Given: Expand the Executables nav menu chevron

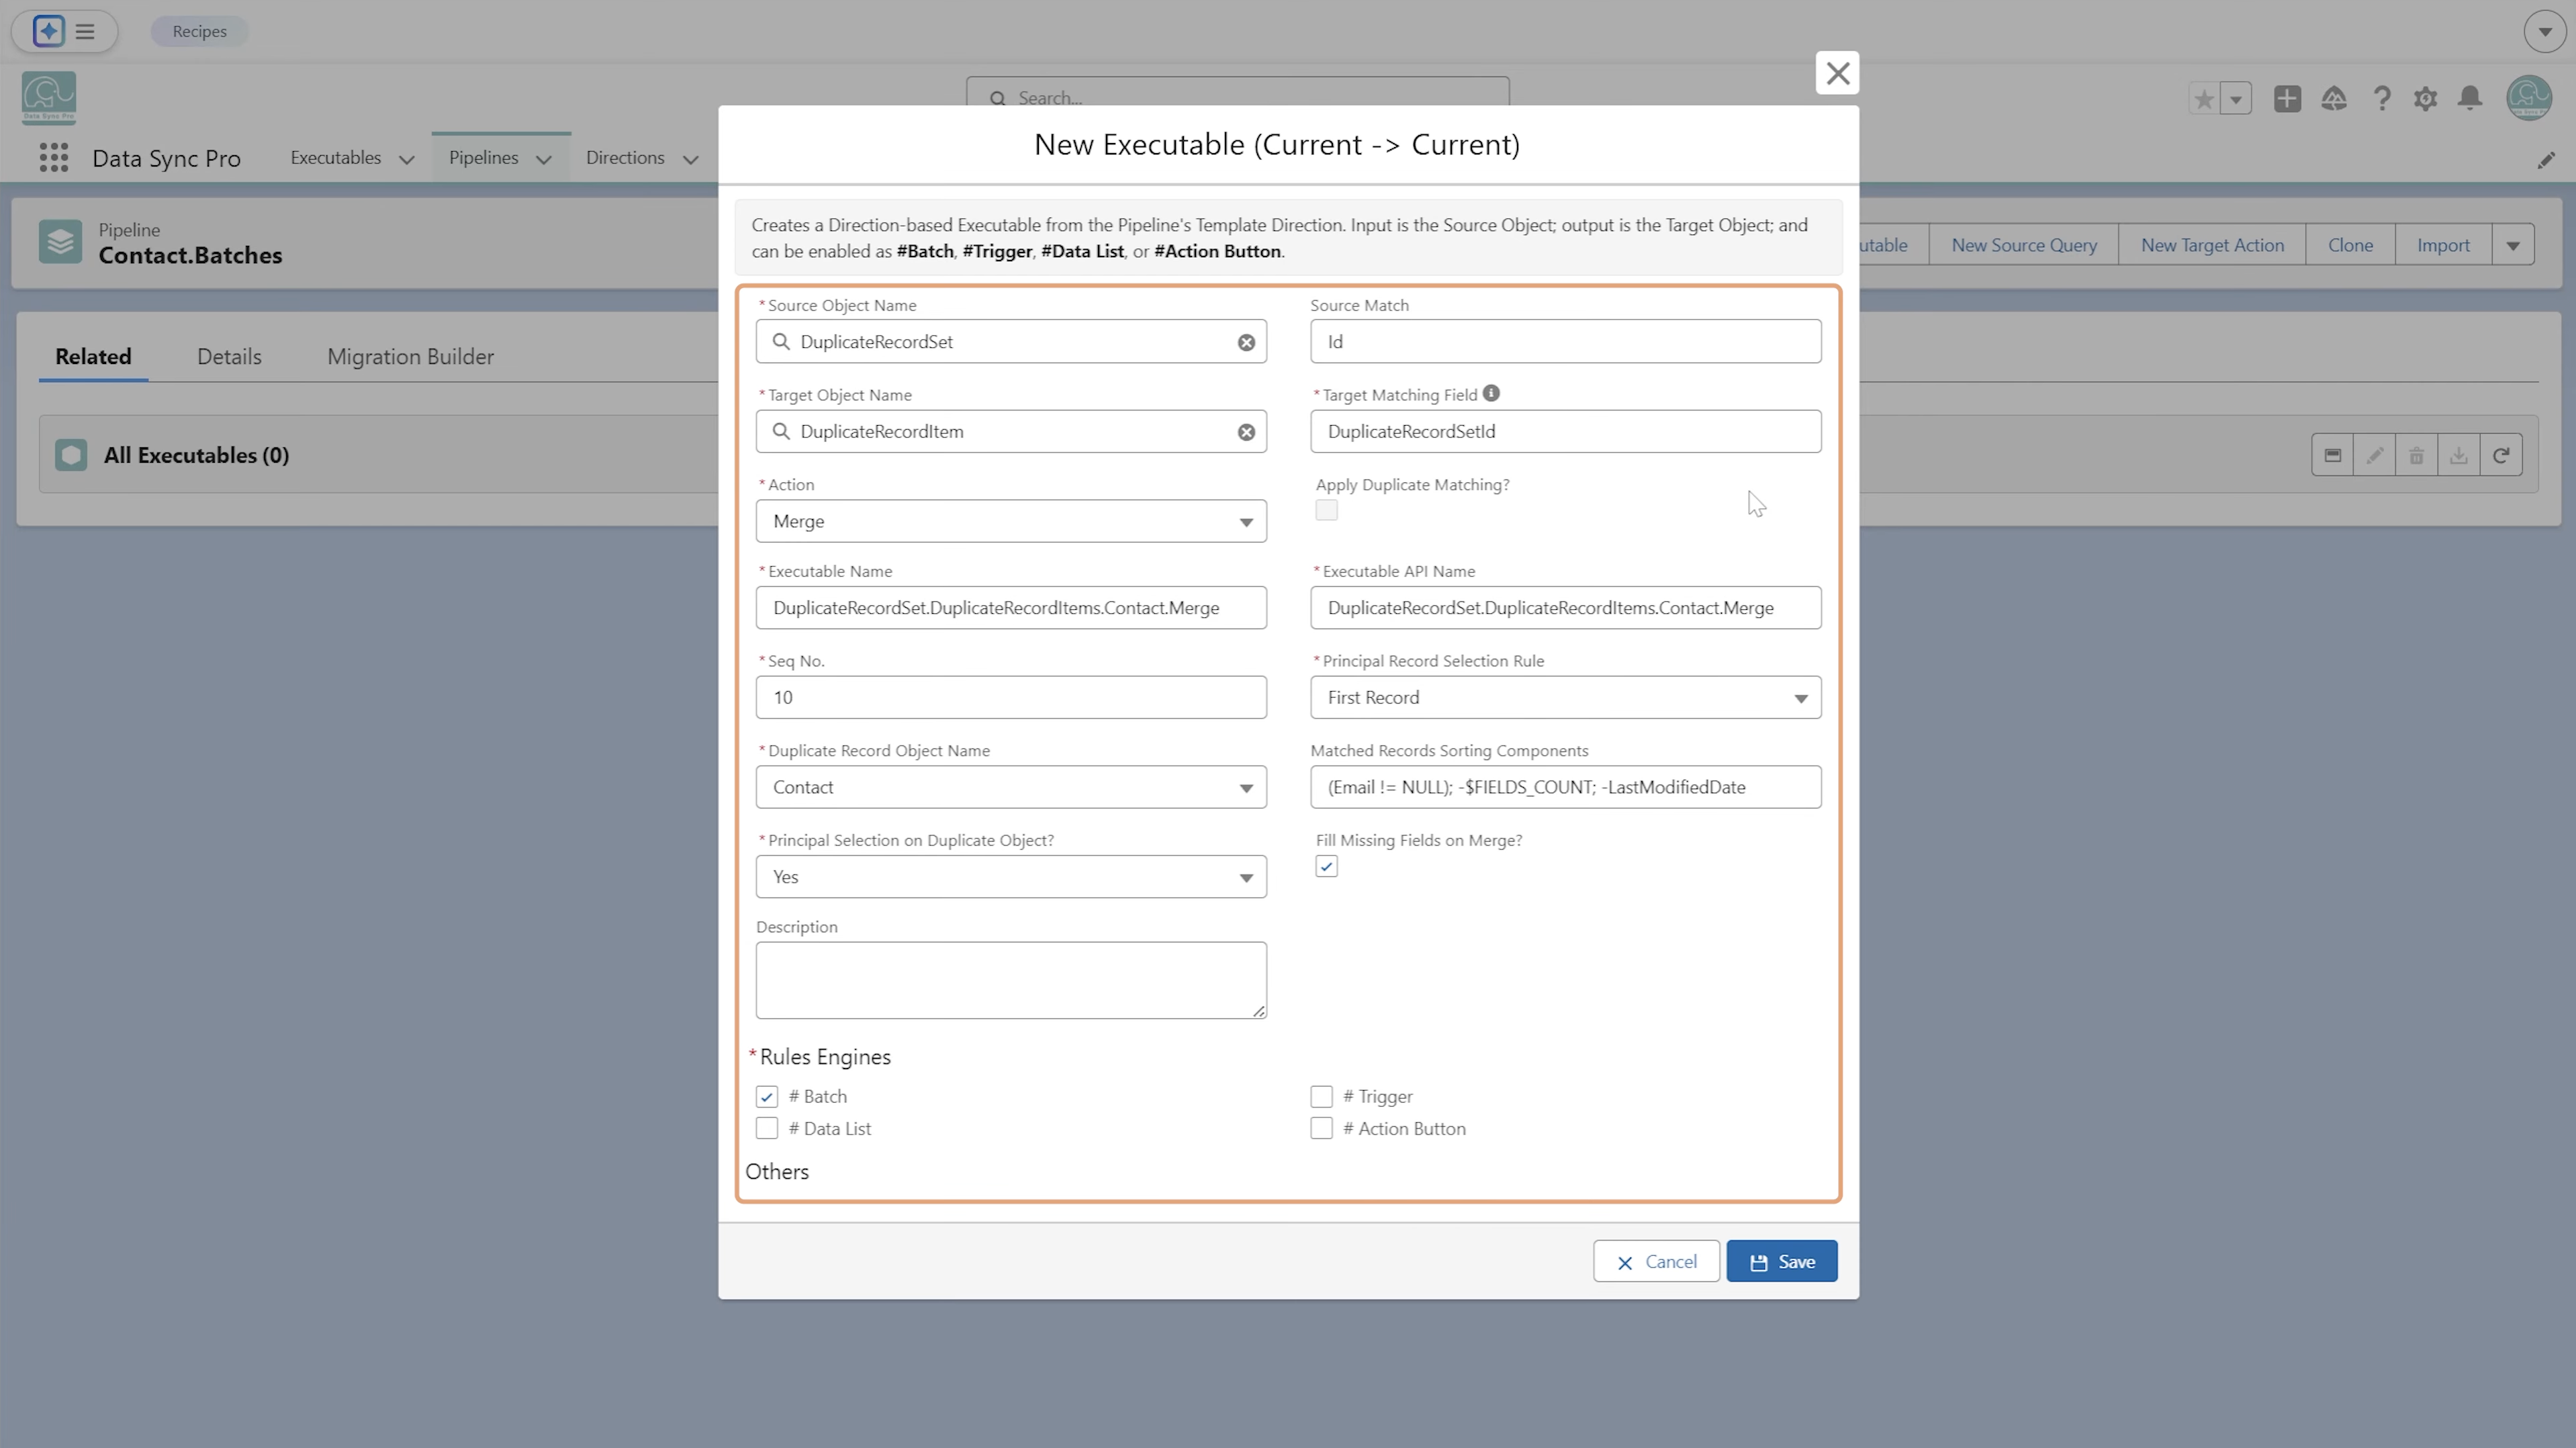Looking at the screenshot, I should click(x=406, y=160).
